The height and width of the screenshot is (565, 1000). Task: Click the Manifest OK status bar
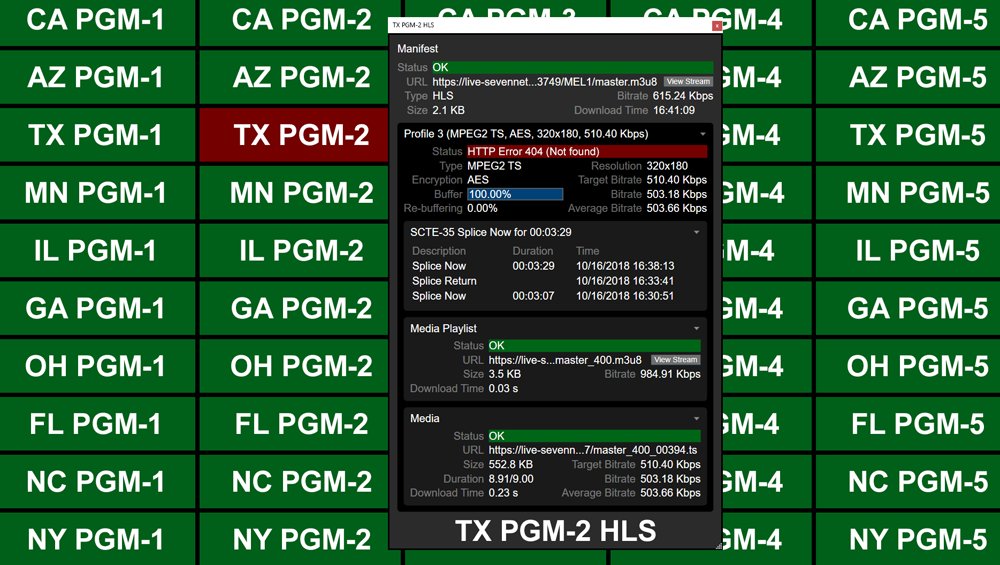[573, 67]
